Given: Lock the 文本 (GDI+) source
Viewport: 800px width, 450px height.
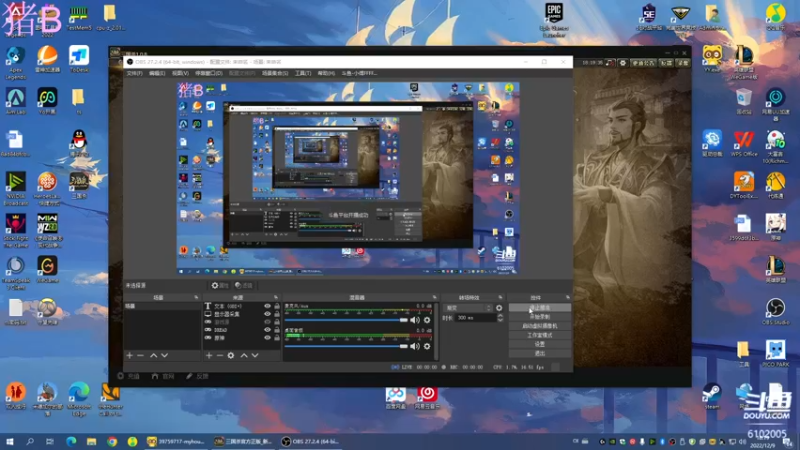Looking at the screenshot, I should pos(277,306).
